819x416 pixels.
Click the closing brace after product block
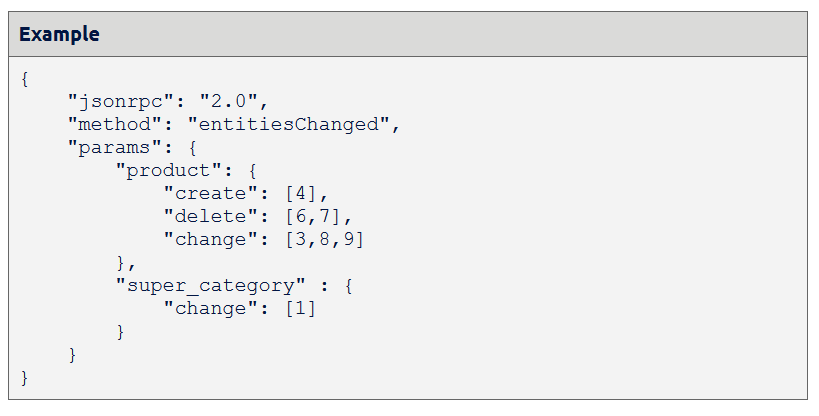121,262
